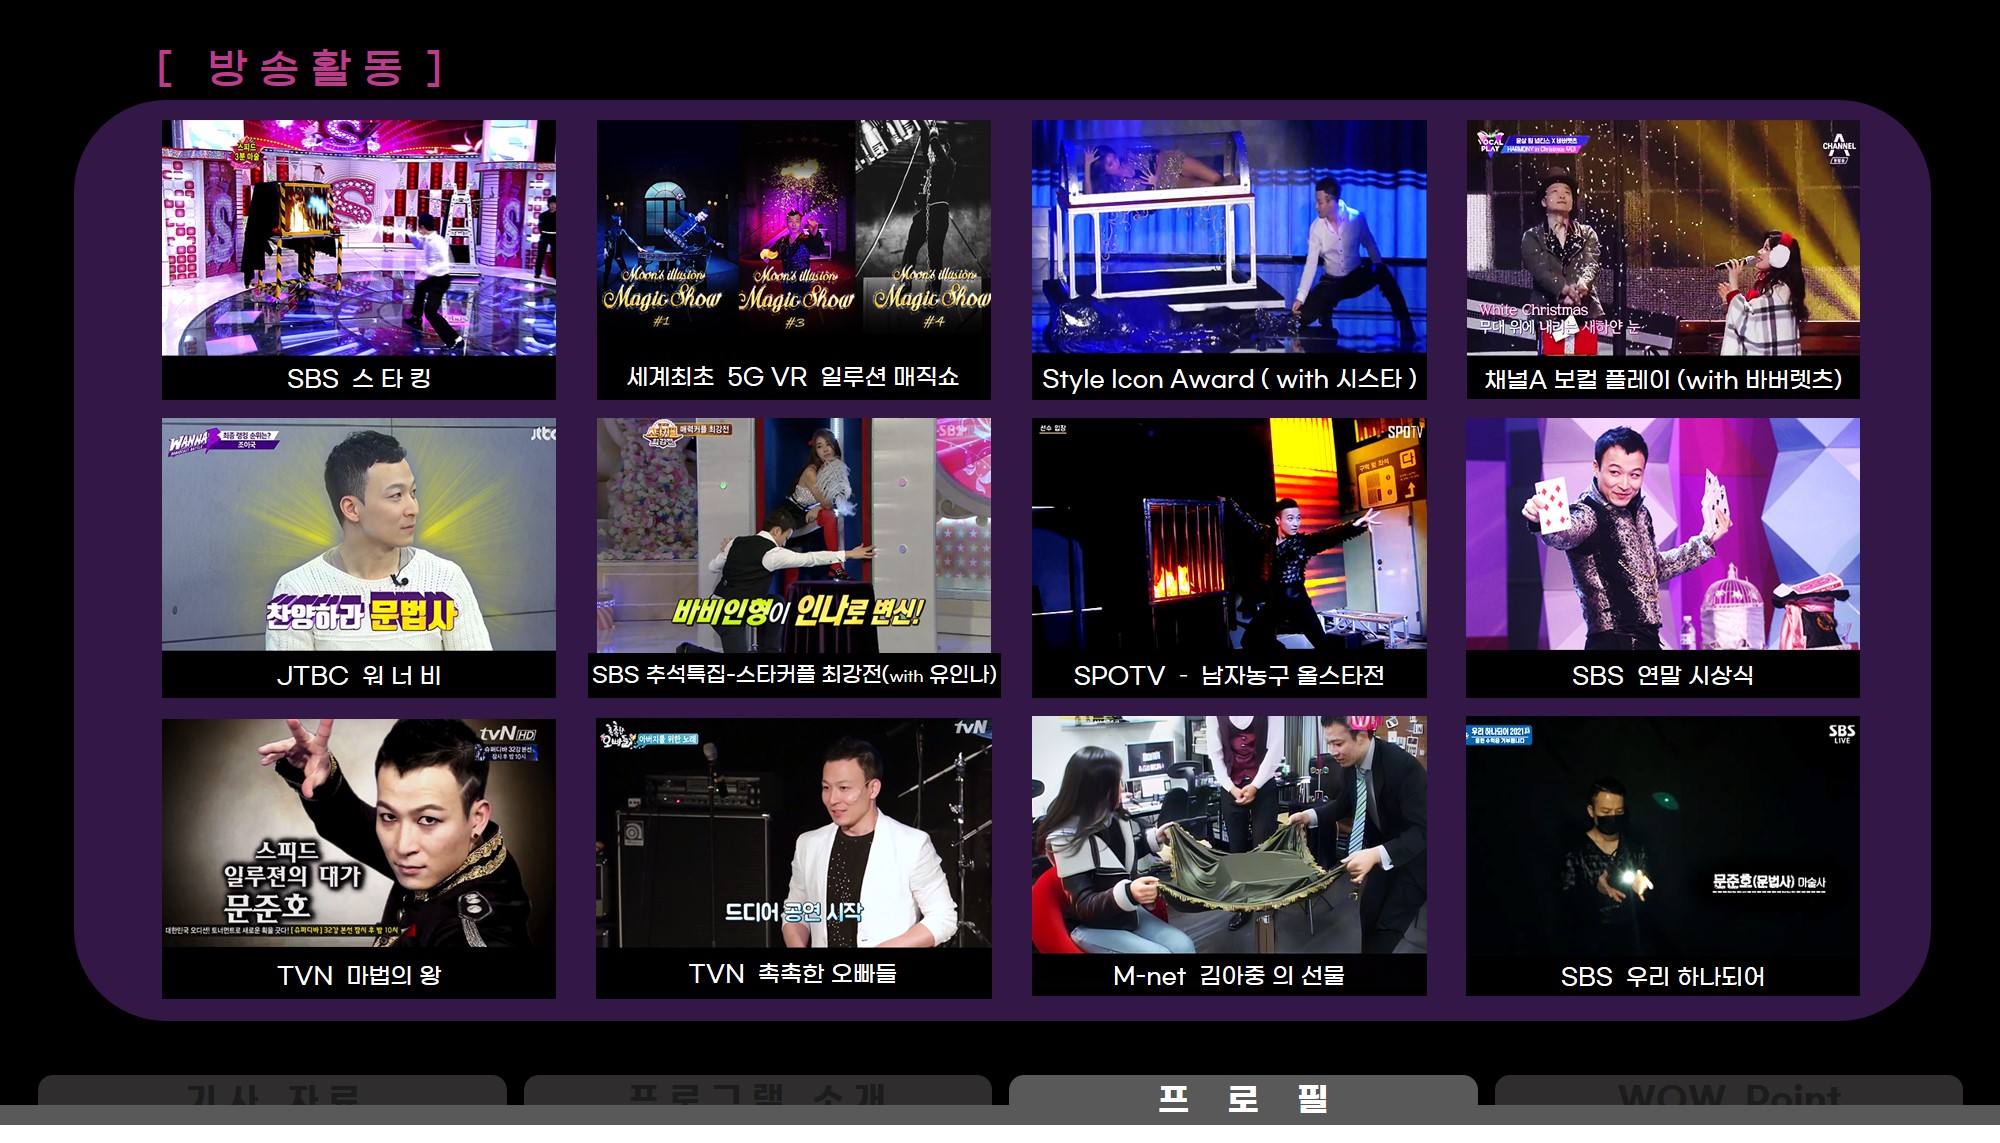Click the 채널A 보컬 플레이 thumbnail
The image size is (2000, 1143).
tap(1662, 238)
